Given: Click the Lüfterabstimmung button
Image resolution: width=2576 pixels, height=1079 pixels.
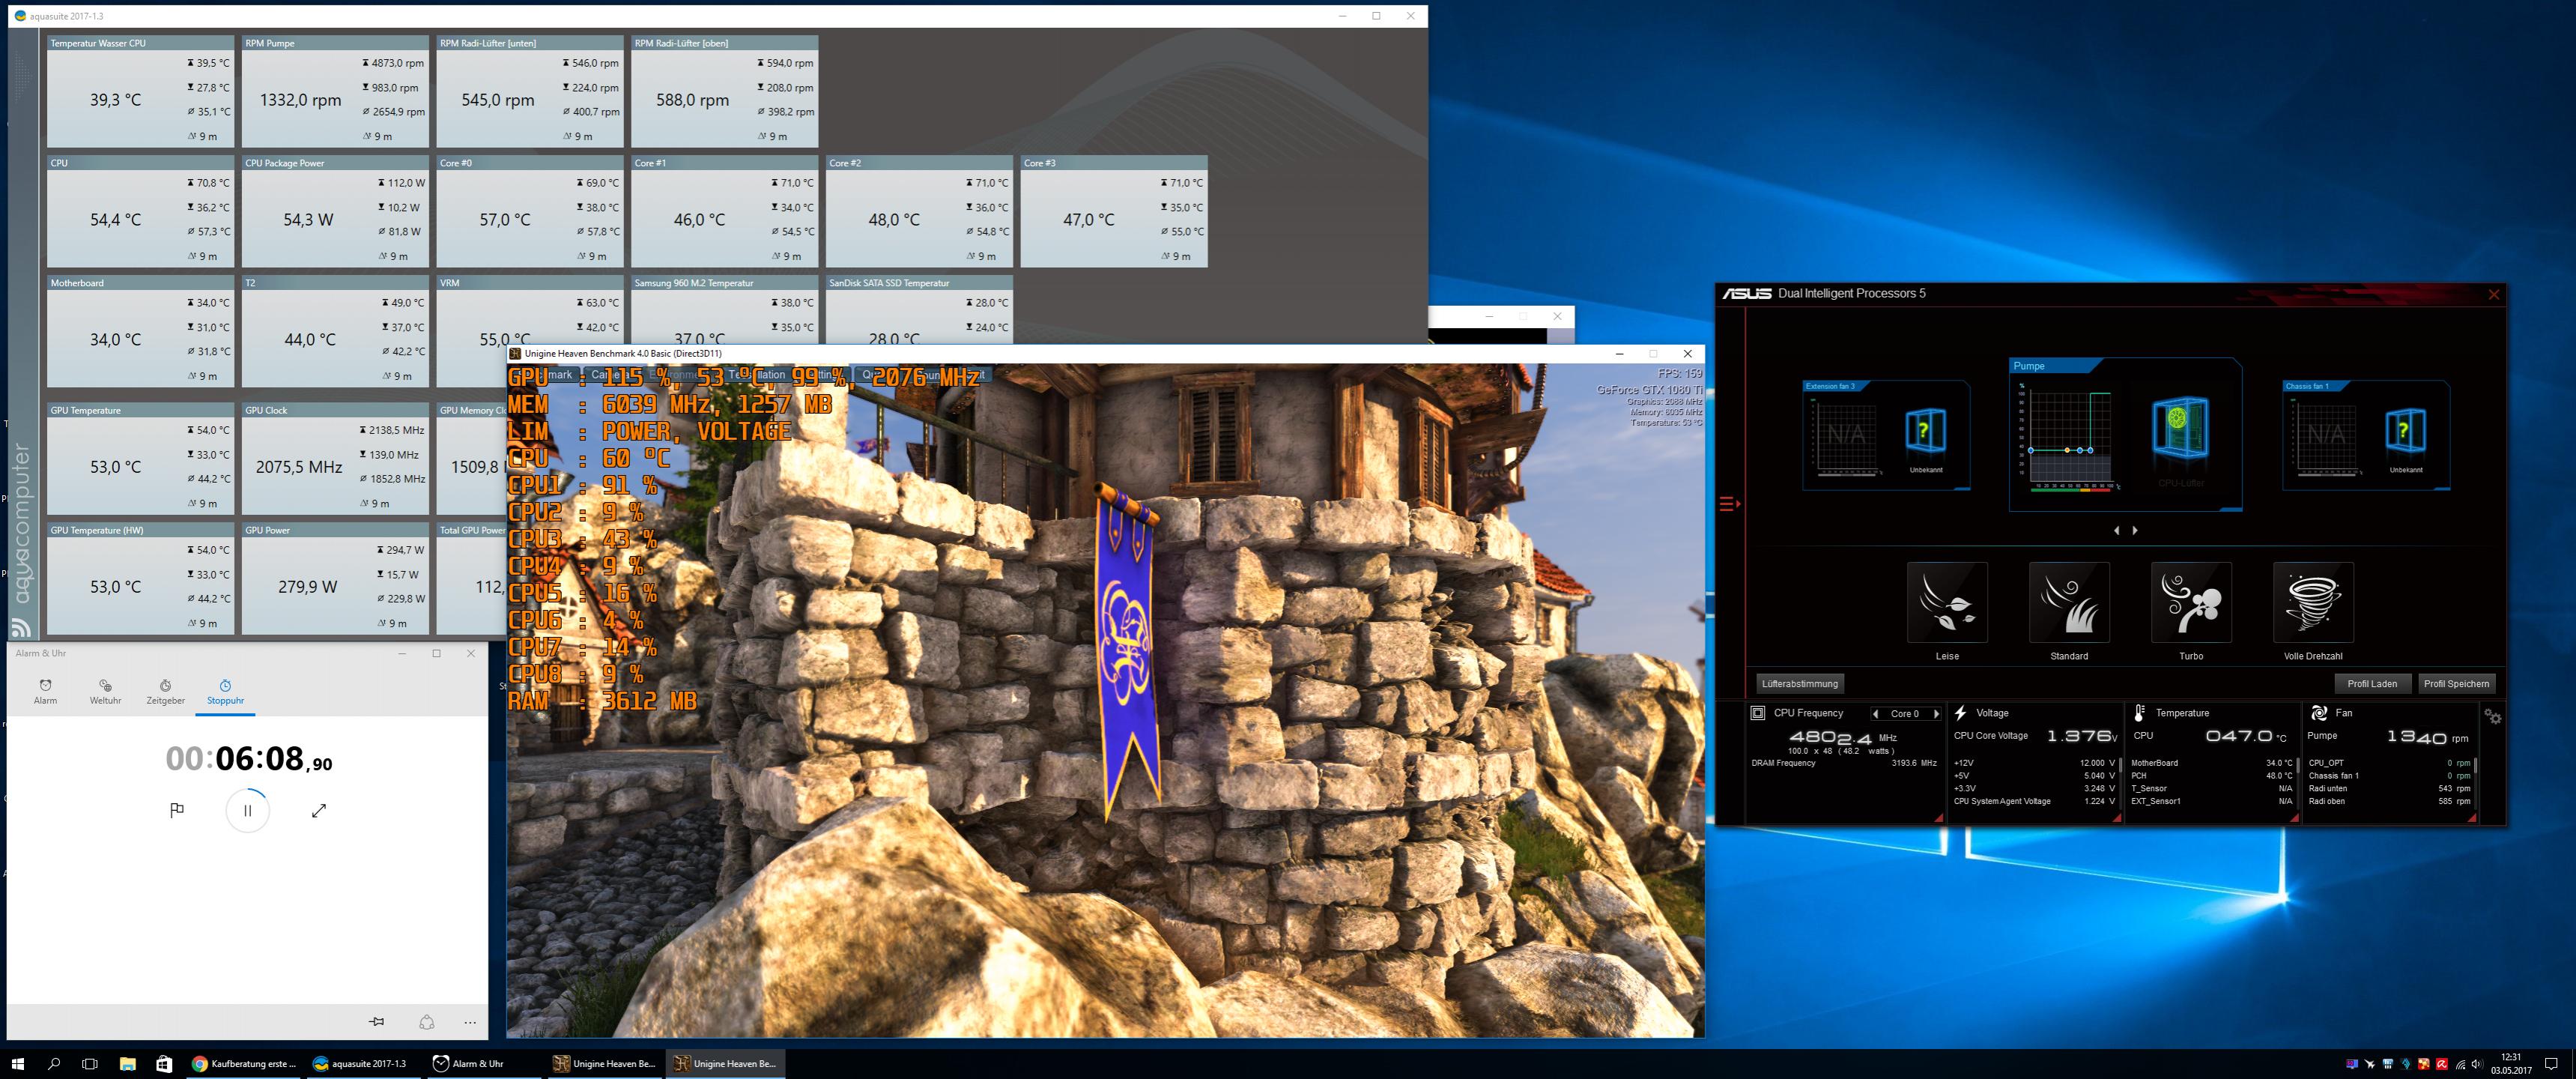Looking at the screenshot, I should click(x=1799, y=684).
